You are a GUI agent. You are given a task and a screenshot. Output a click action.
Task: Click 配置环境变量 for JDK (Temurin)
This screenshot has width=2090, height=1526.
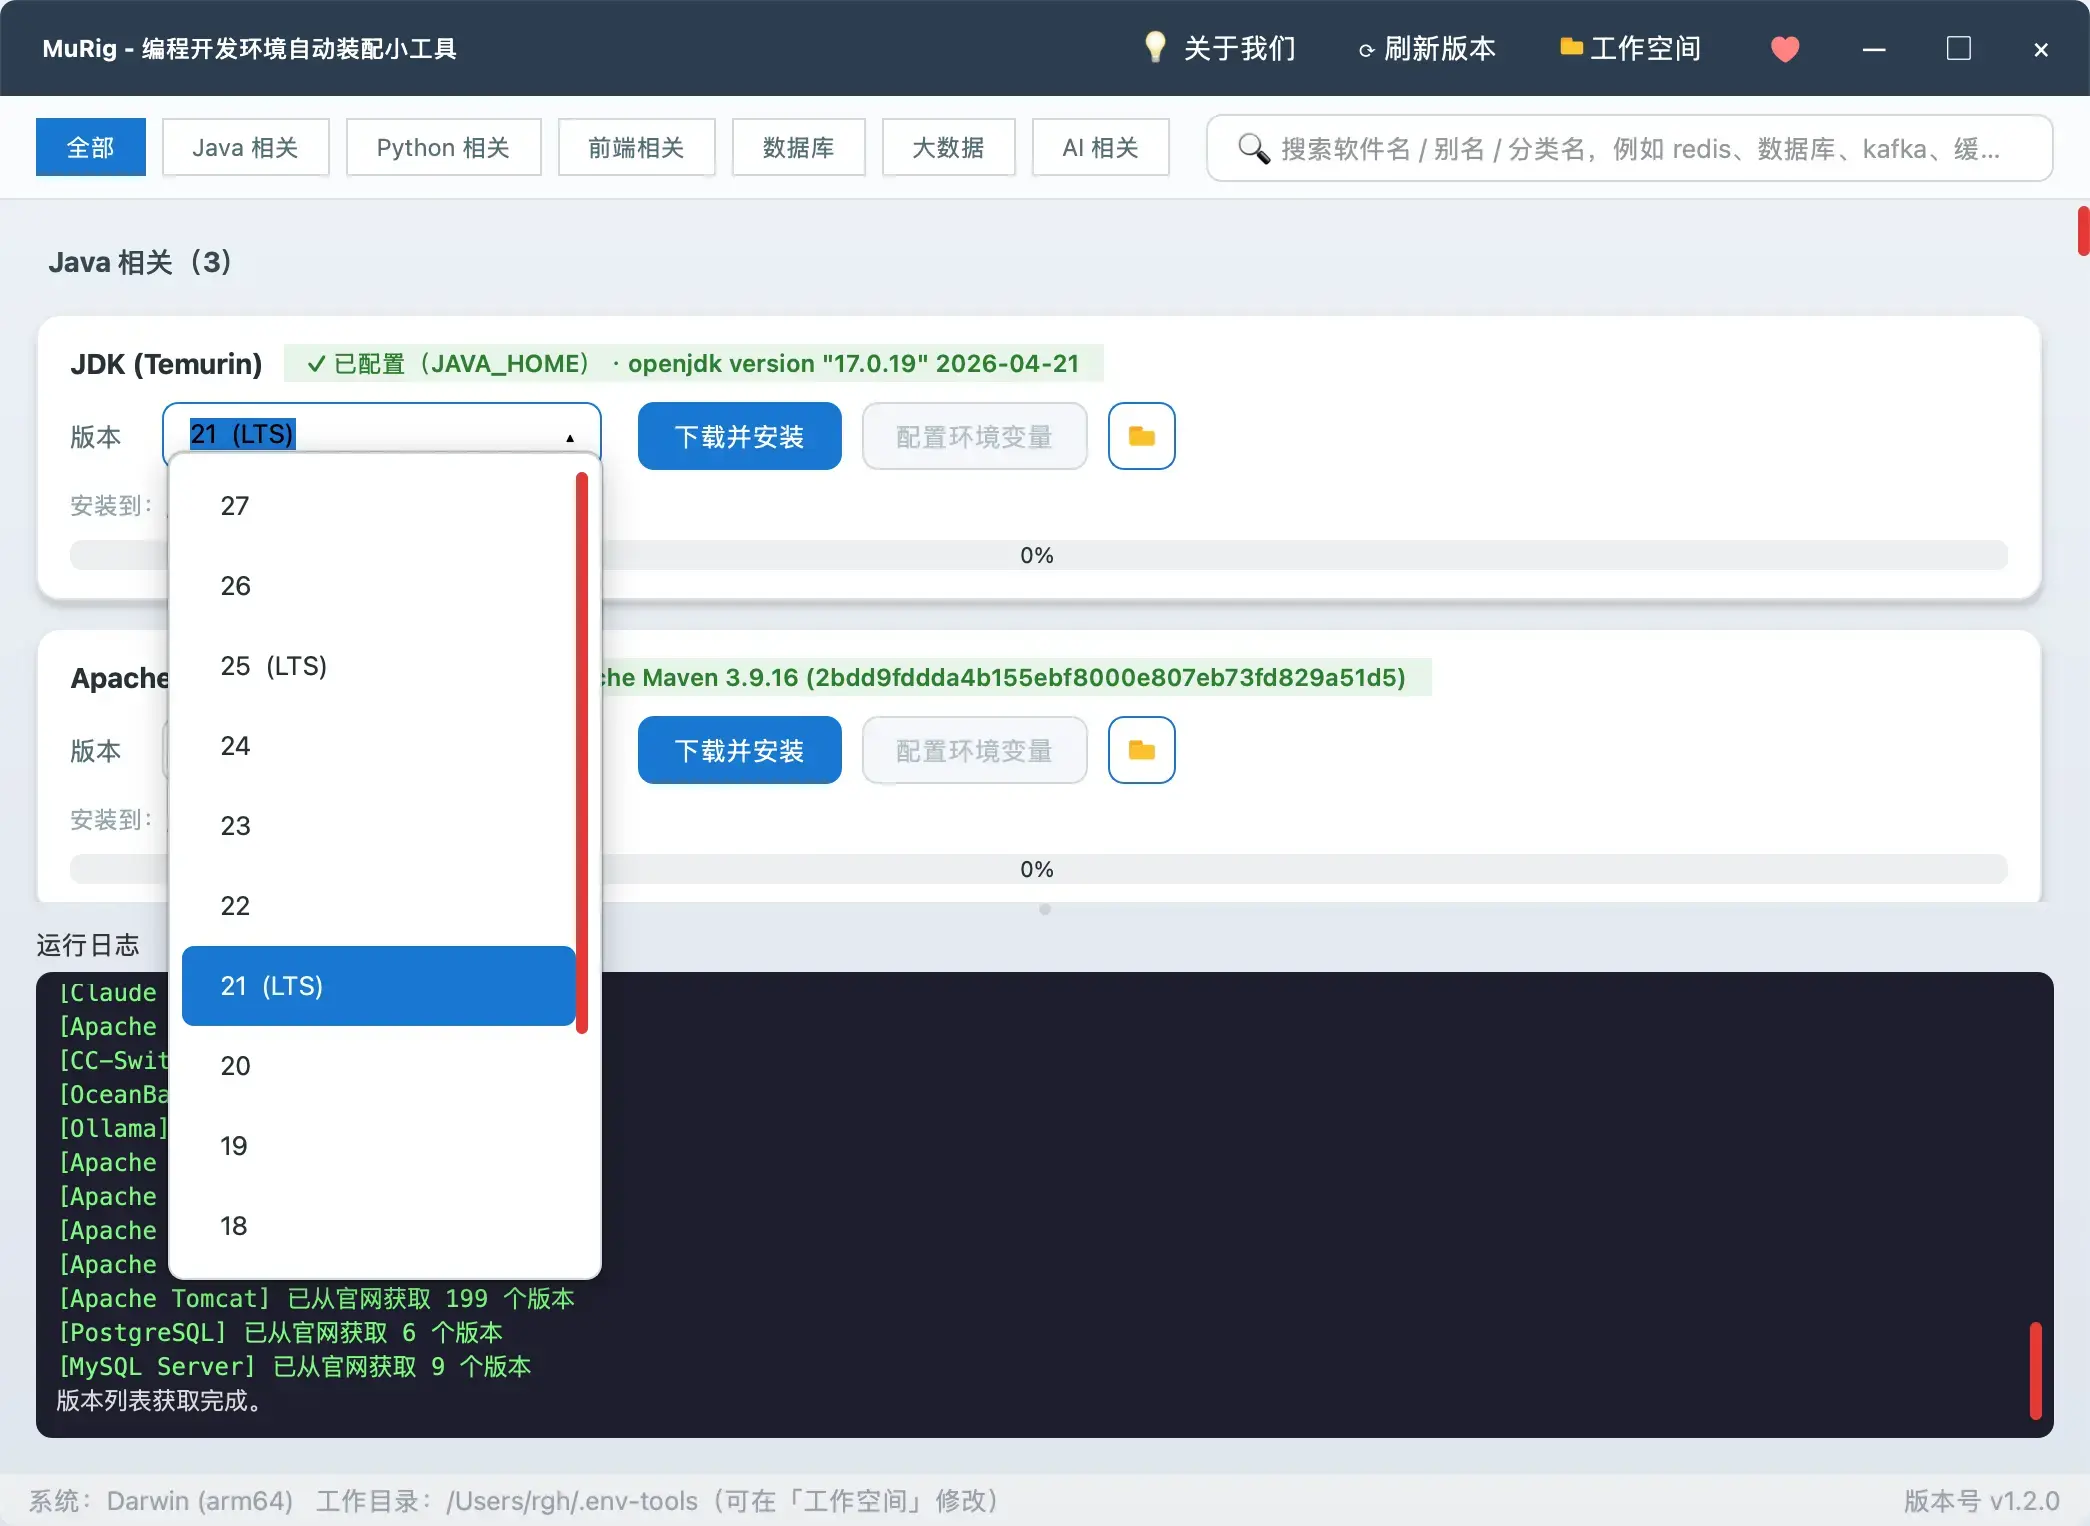pyautogui.click(x=974, y=436)
